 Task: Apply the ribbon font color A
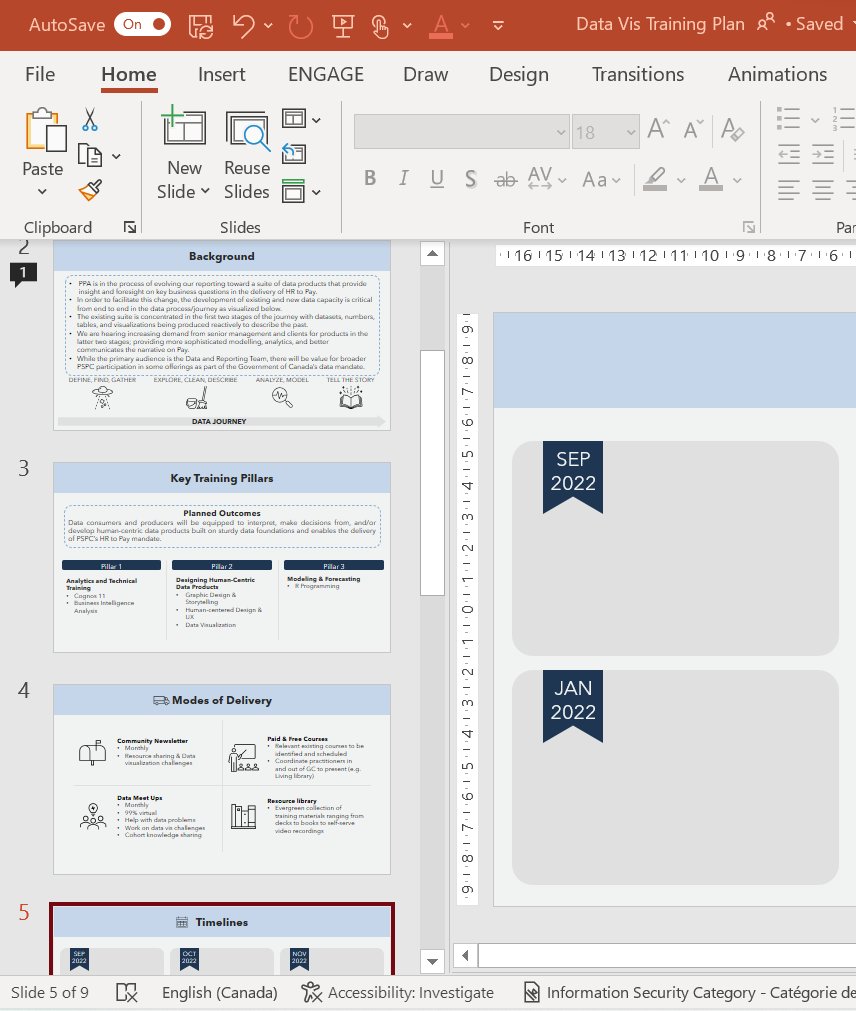tap(711, 179)
